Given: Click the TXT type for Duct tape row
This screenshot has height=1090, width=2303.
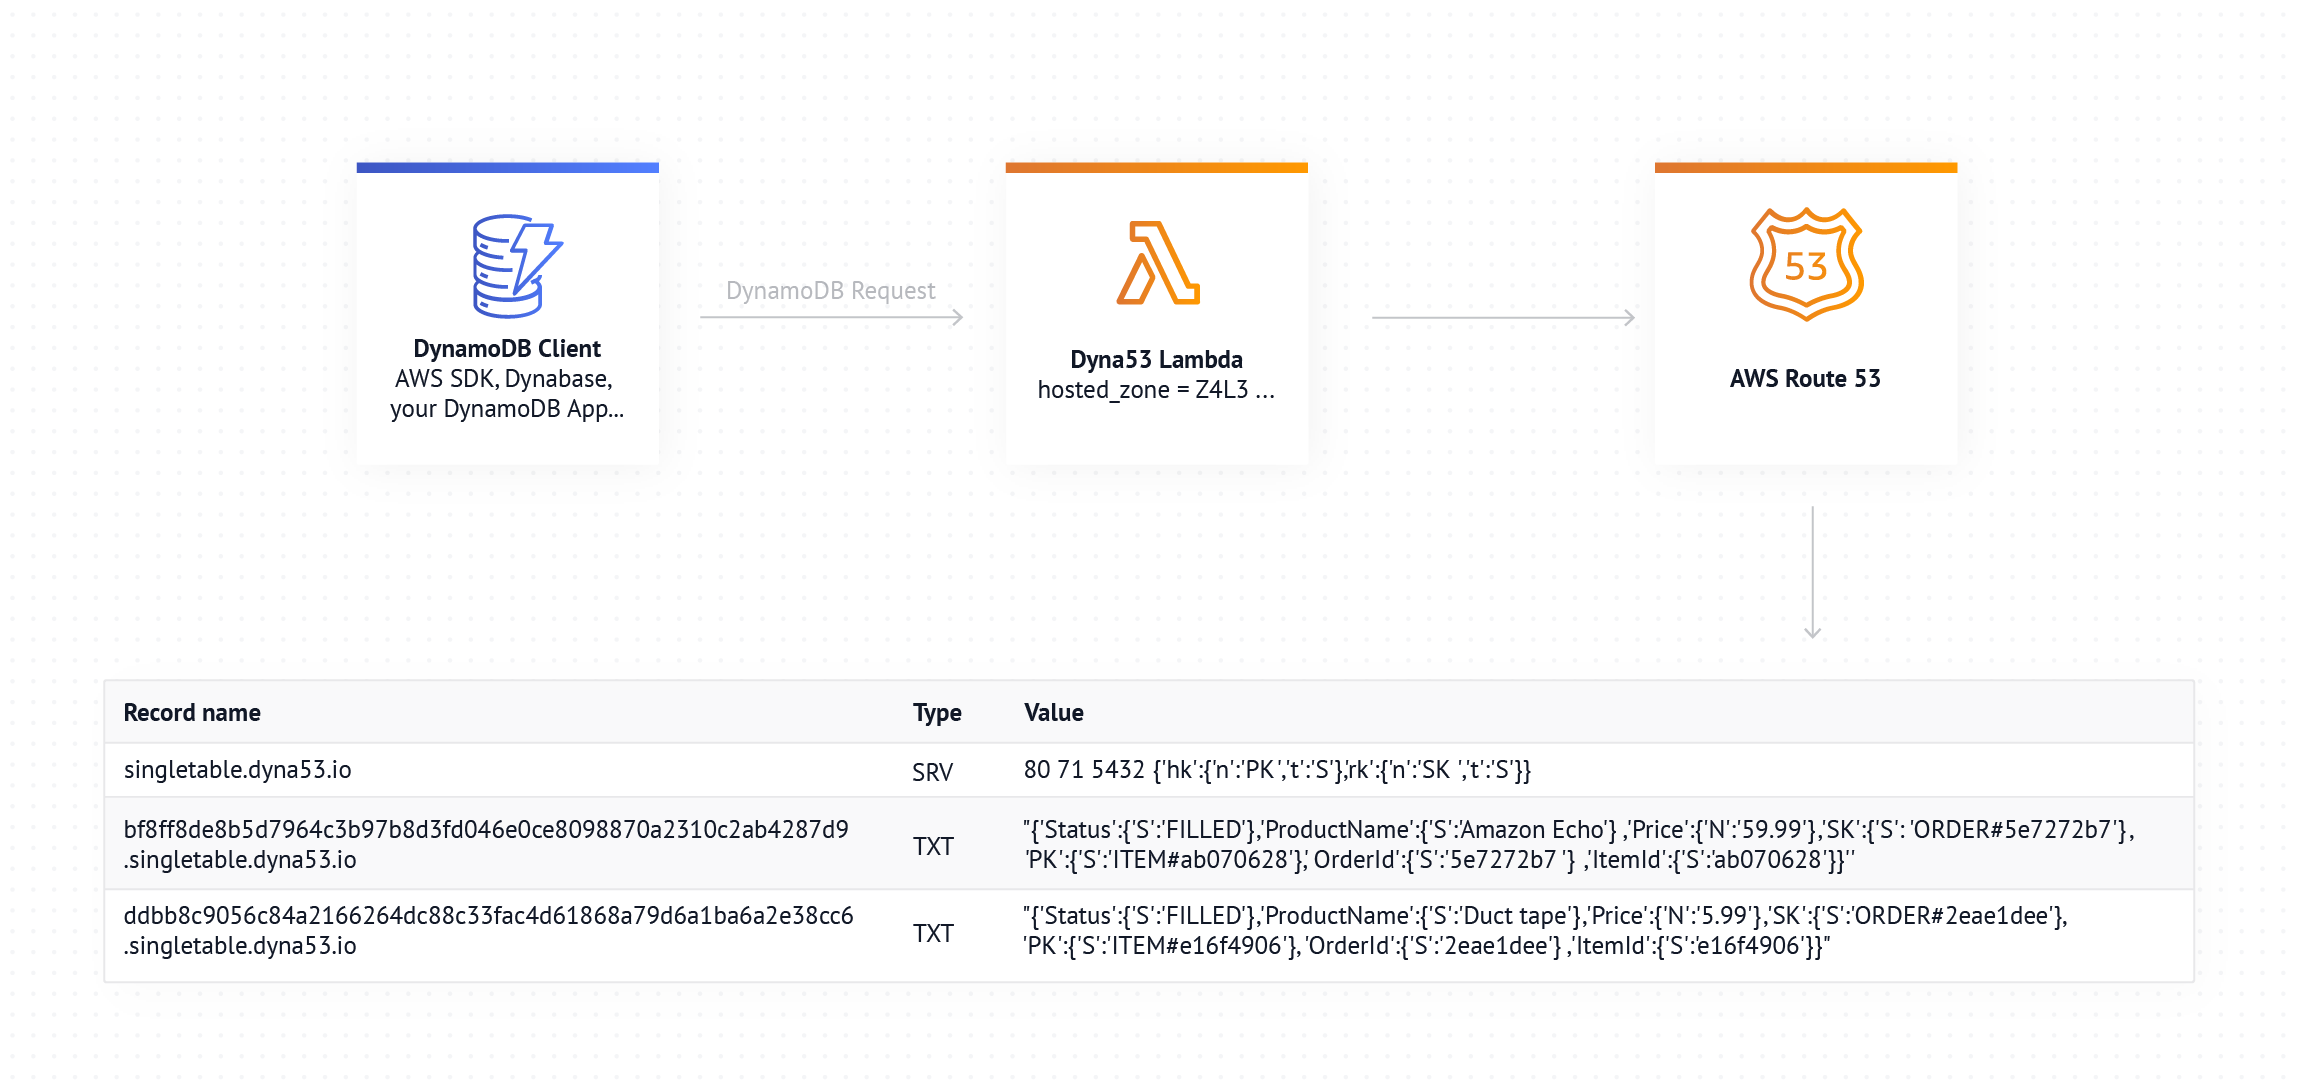Looking at the screenshot, I should click(932, 934).
